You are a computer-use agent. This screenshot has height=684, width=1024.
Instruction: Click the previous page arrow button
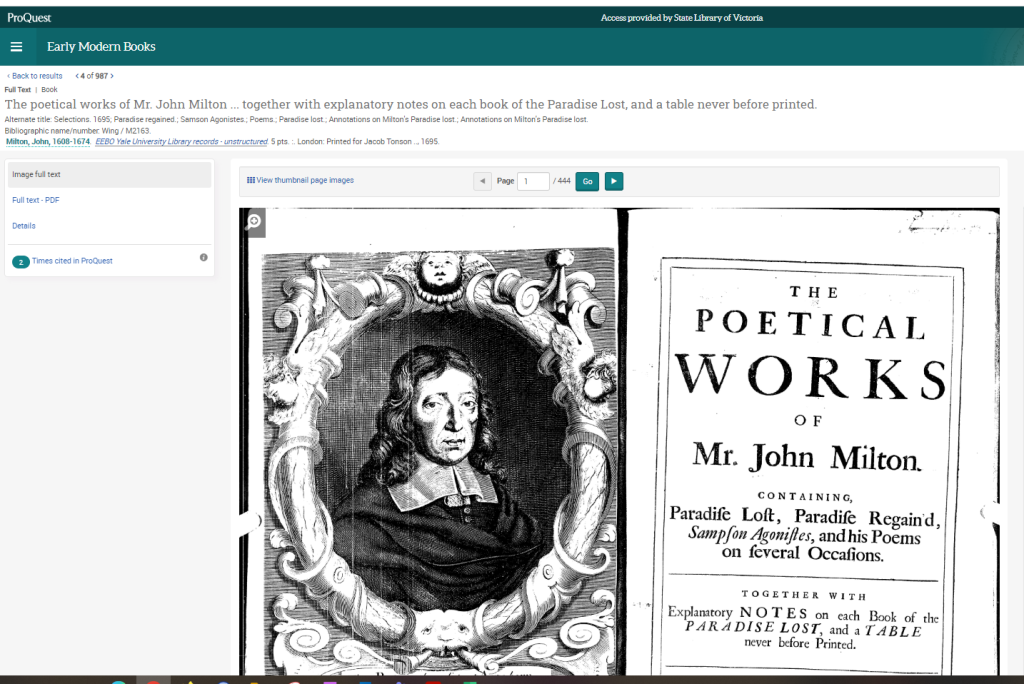tap(482, 181)
